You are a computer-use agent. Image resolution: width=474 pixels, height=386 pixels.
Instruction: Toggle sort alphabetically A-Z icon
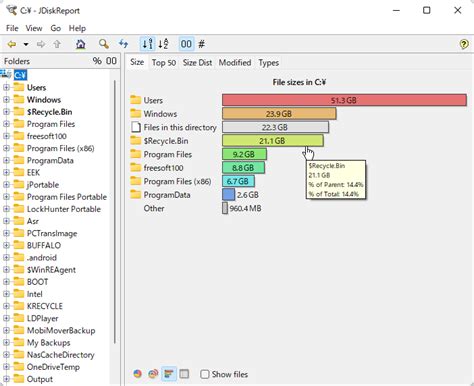coord(163,44)
